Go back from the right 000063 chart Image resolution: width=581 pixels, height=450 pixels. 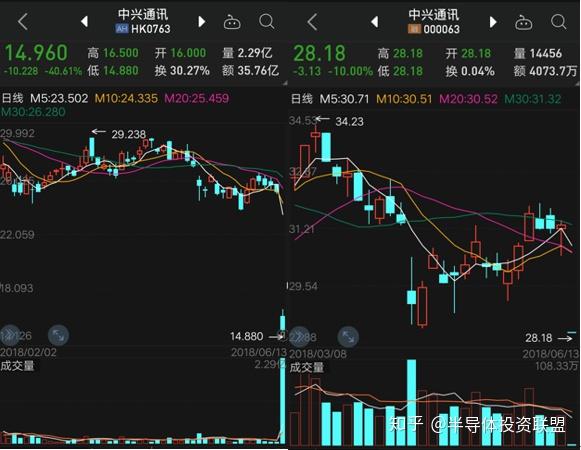[313, 21]
